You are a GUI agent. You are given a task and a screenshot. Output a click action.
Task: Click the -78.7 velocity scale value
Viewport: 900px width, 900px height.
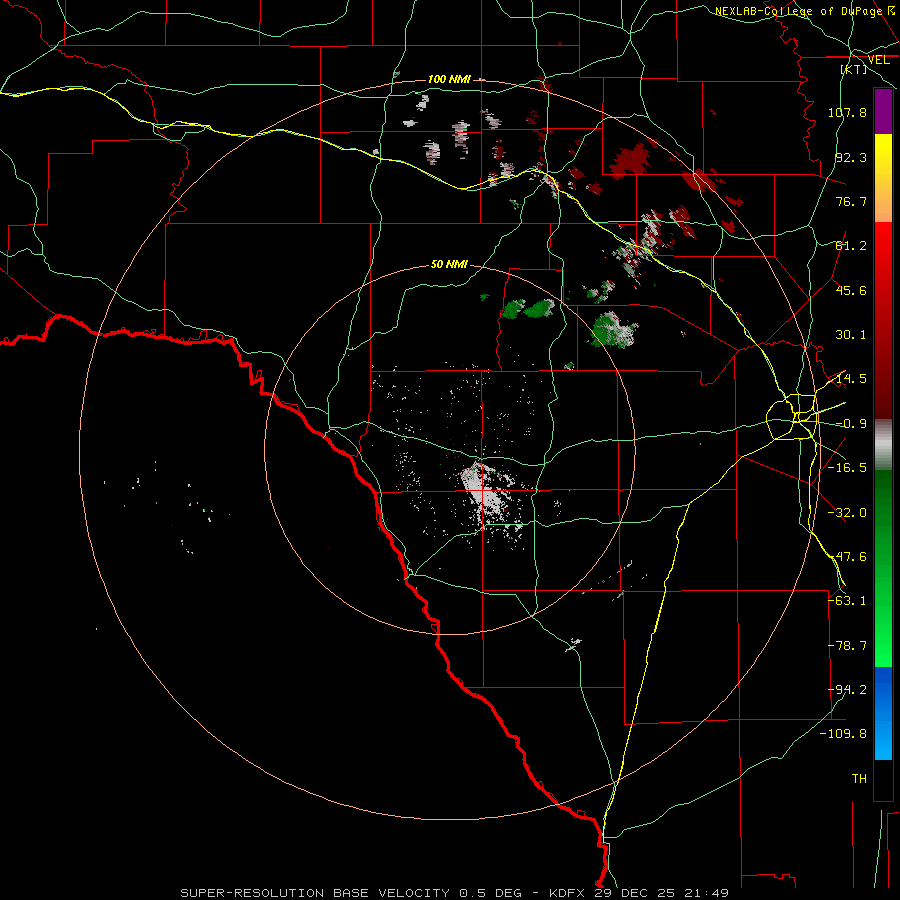(847, 646)
